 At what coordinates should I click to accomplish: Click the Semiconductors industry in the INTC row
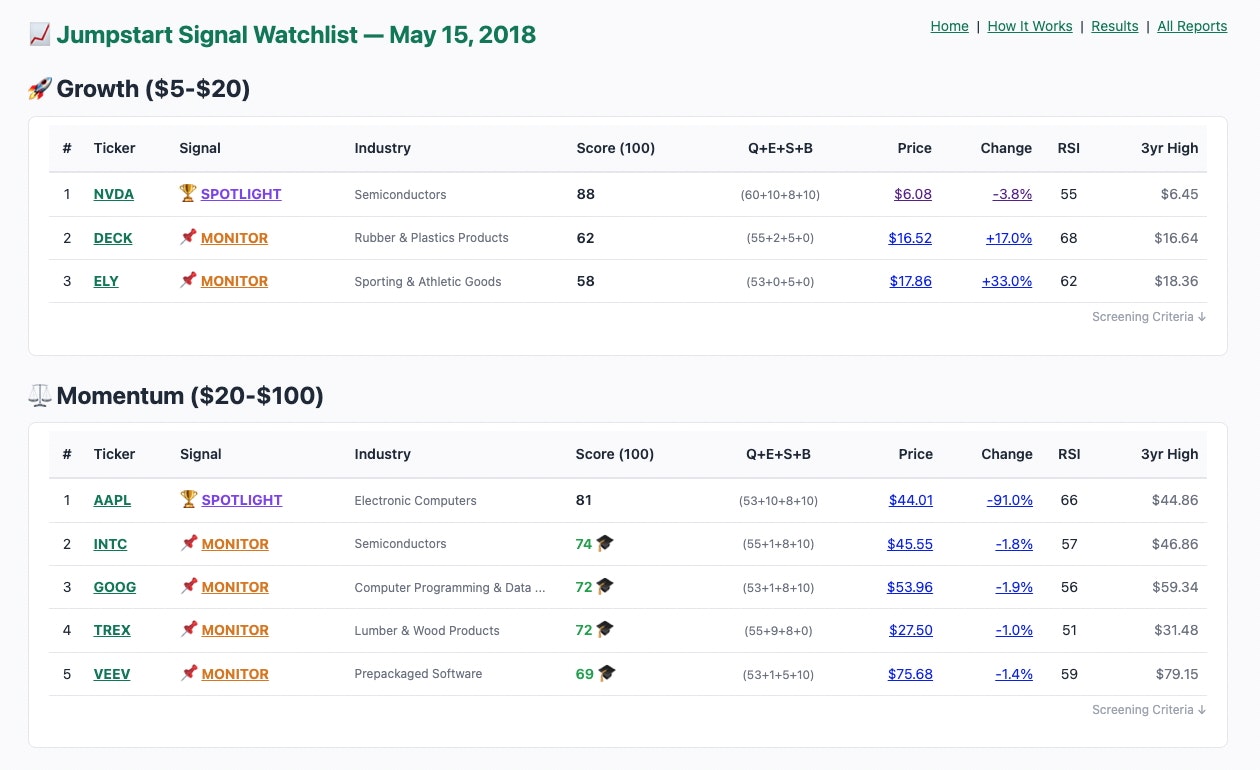coord(400,544)
